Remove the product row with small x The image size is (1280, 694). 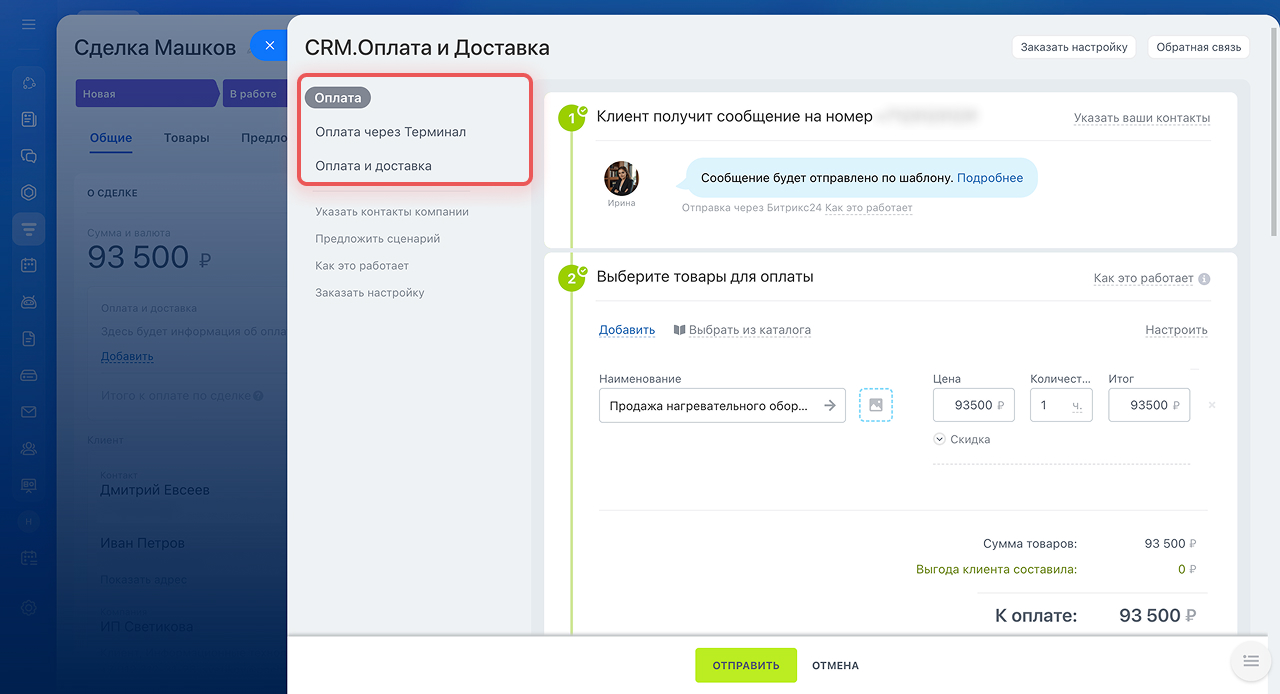pyautogui.click(x=1212, y=405)
